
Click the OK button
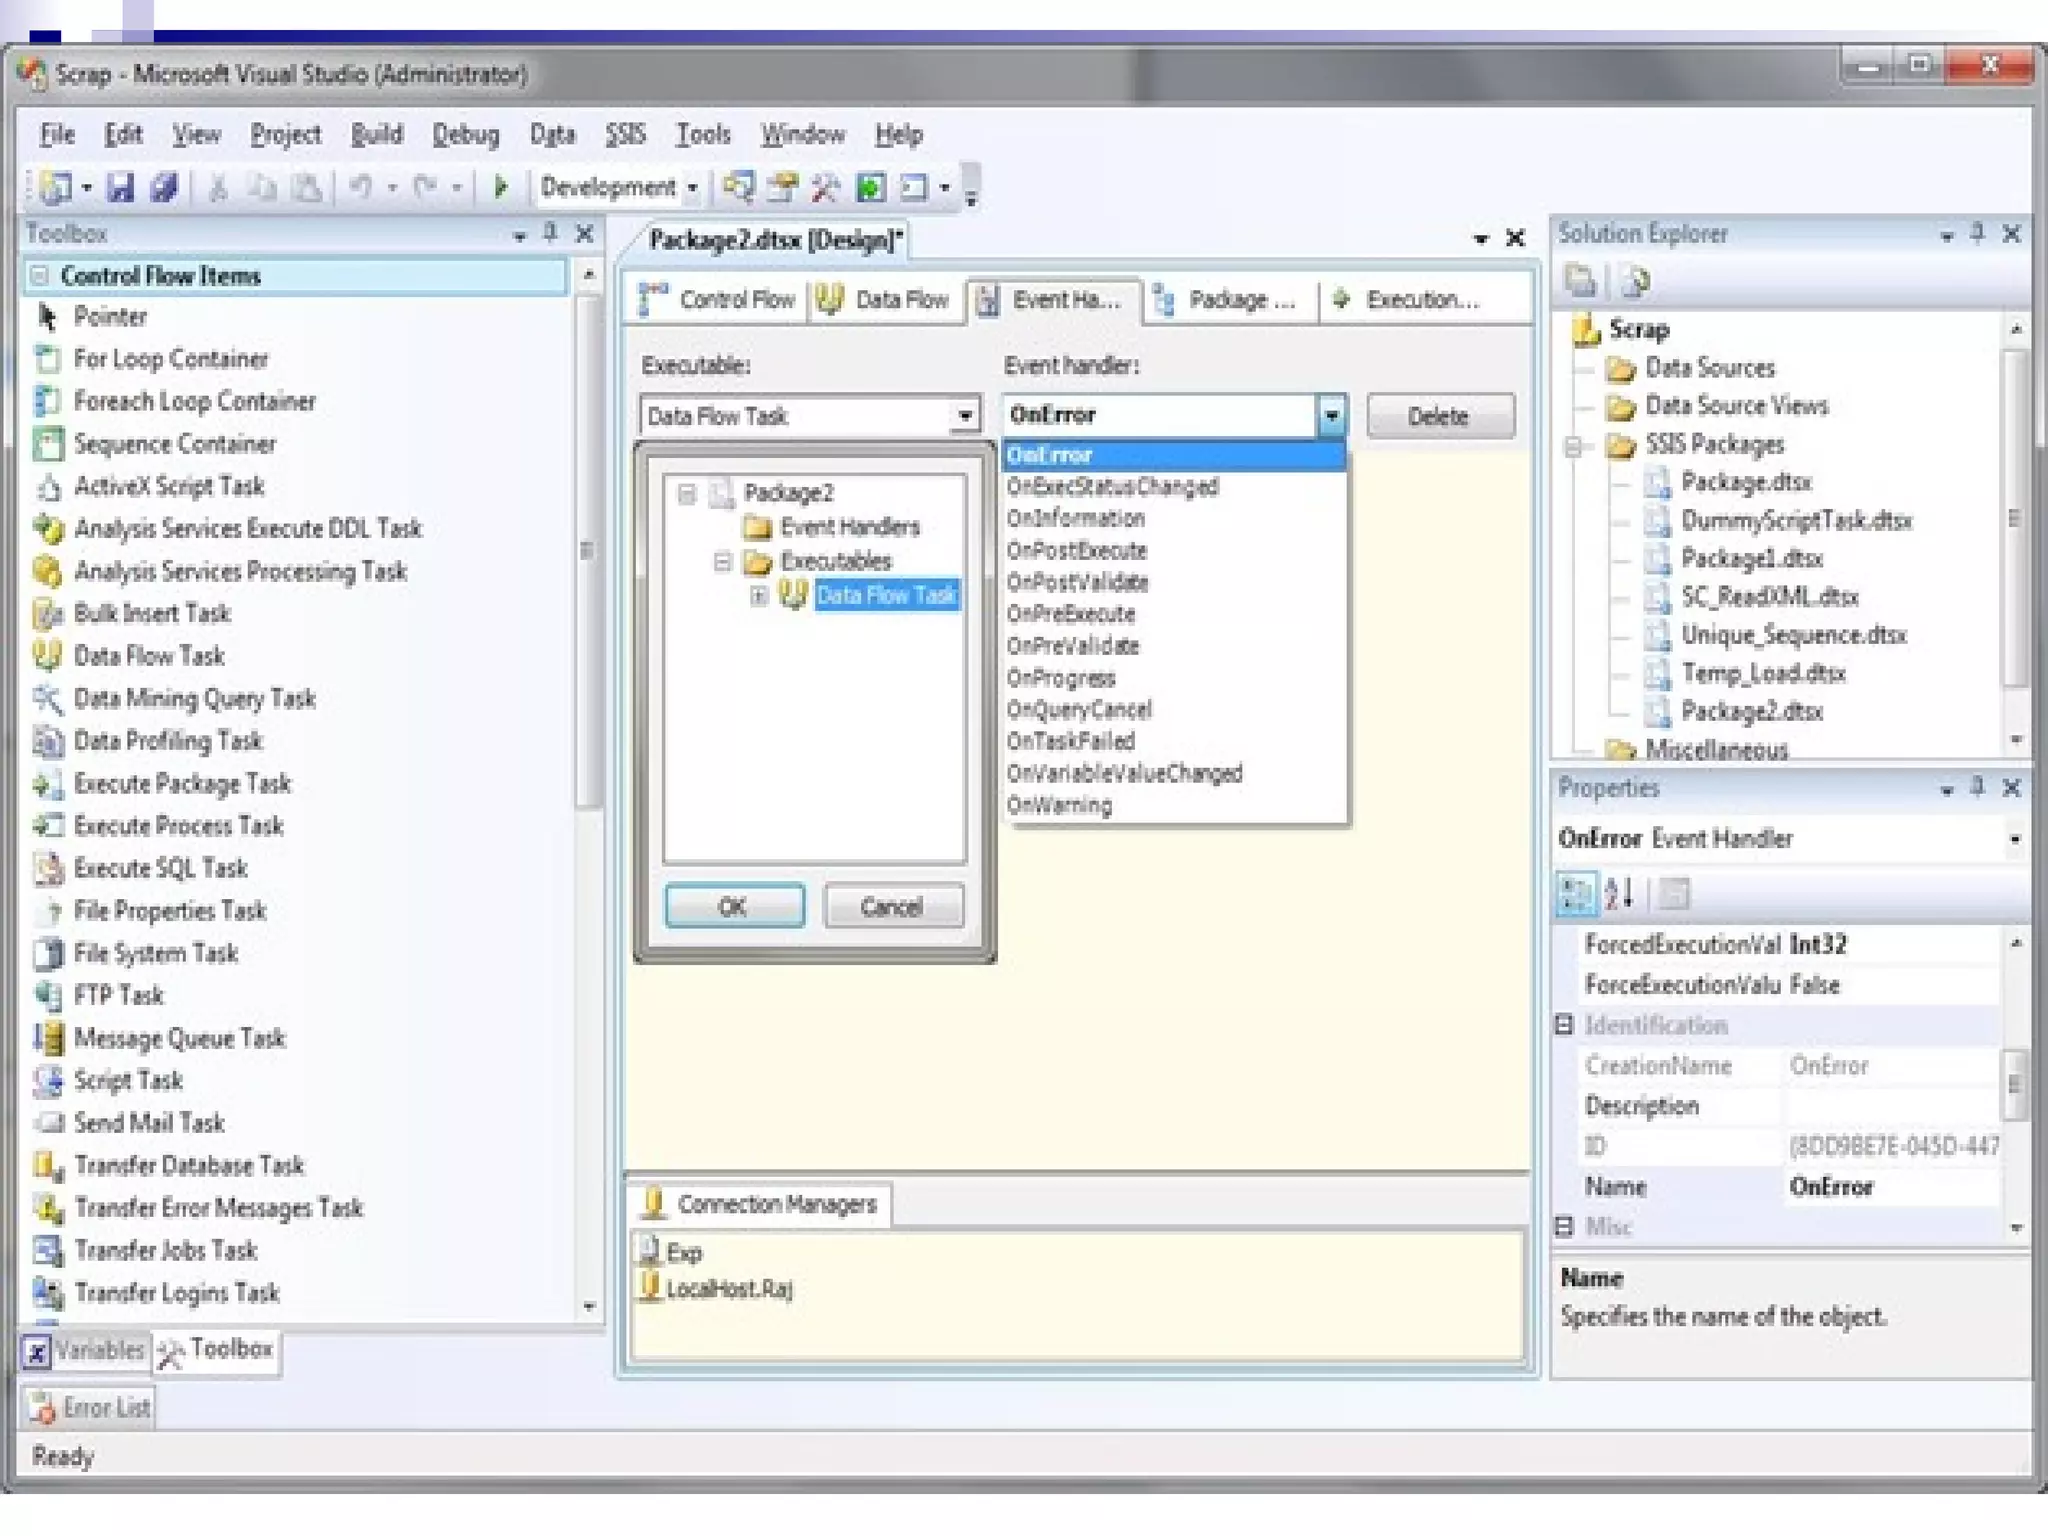(x=733, y=906)
